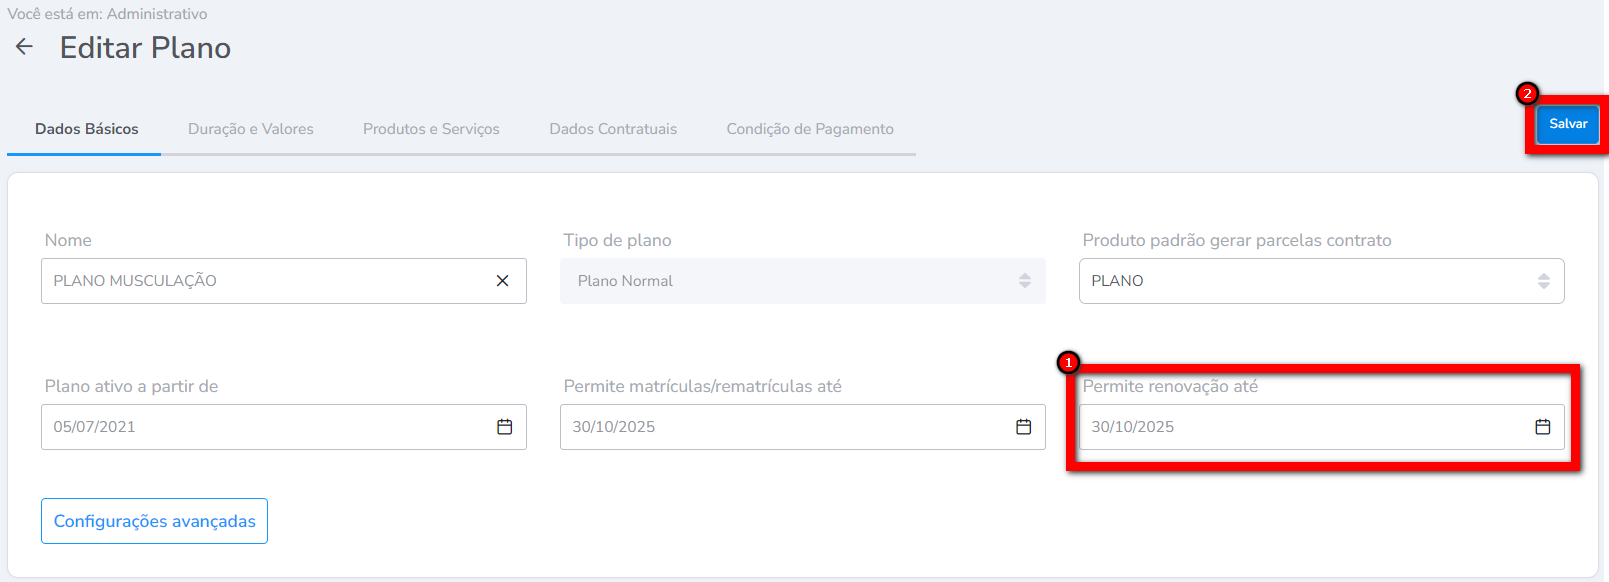
Task: Click the Administrativo breadcrumb text
Action: pyautogui.click(x=157, y=14)
